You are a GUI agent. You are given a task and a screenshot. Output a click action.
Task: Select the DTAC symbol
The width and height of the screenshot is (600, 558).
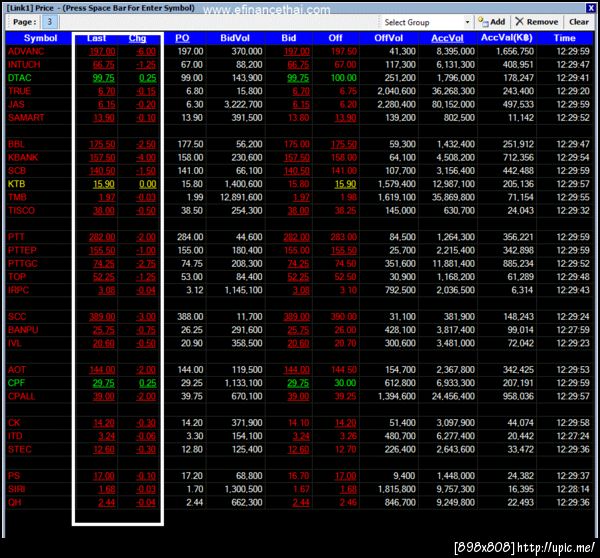pos(20,78)
